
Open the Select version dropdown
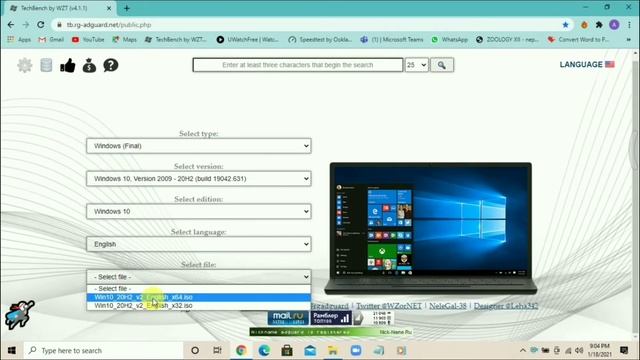199,178
